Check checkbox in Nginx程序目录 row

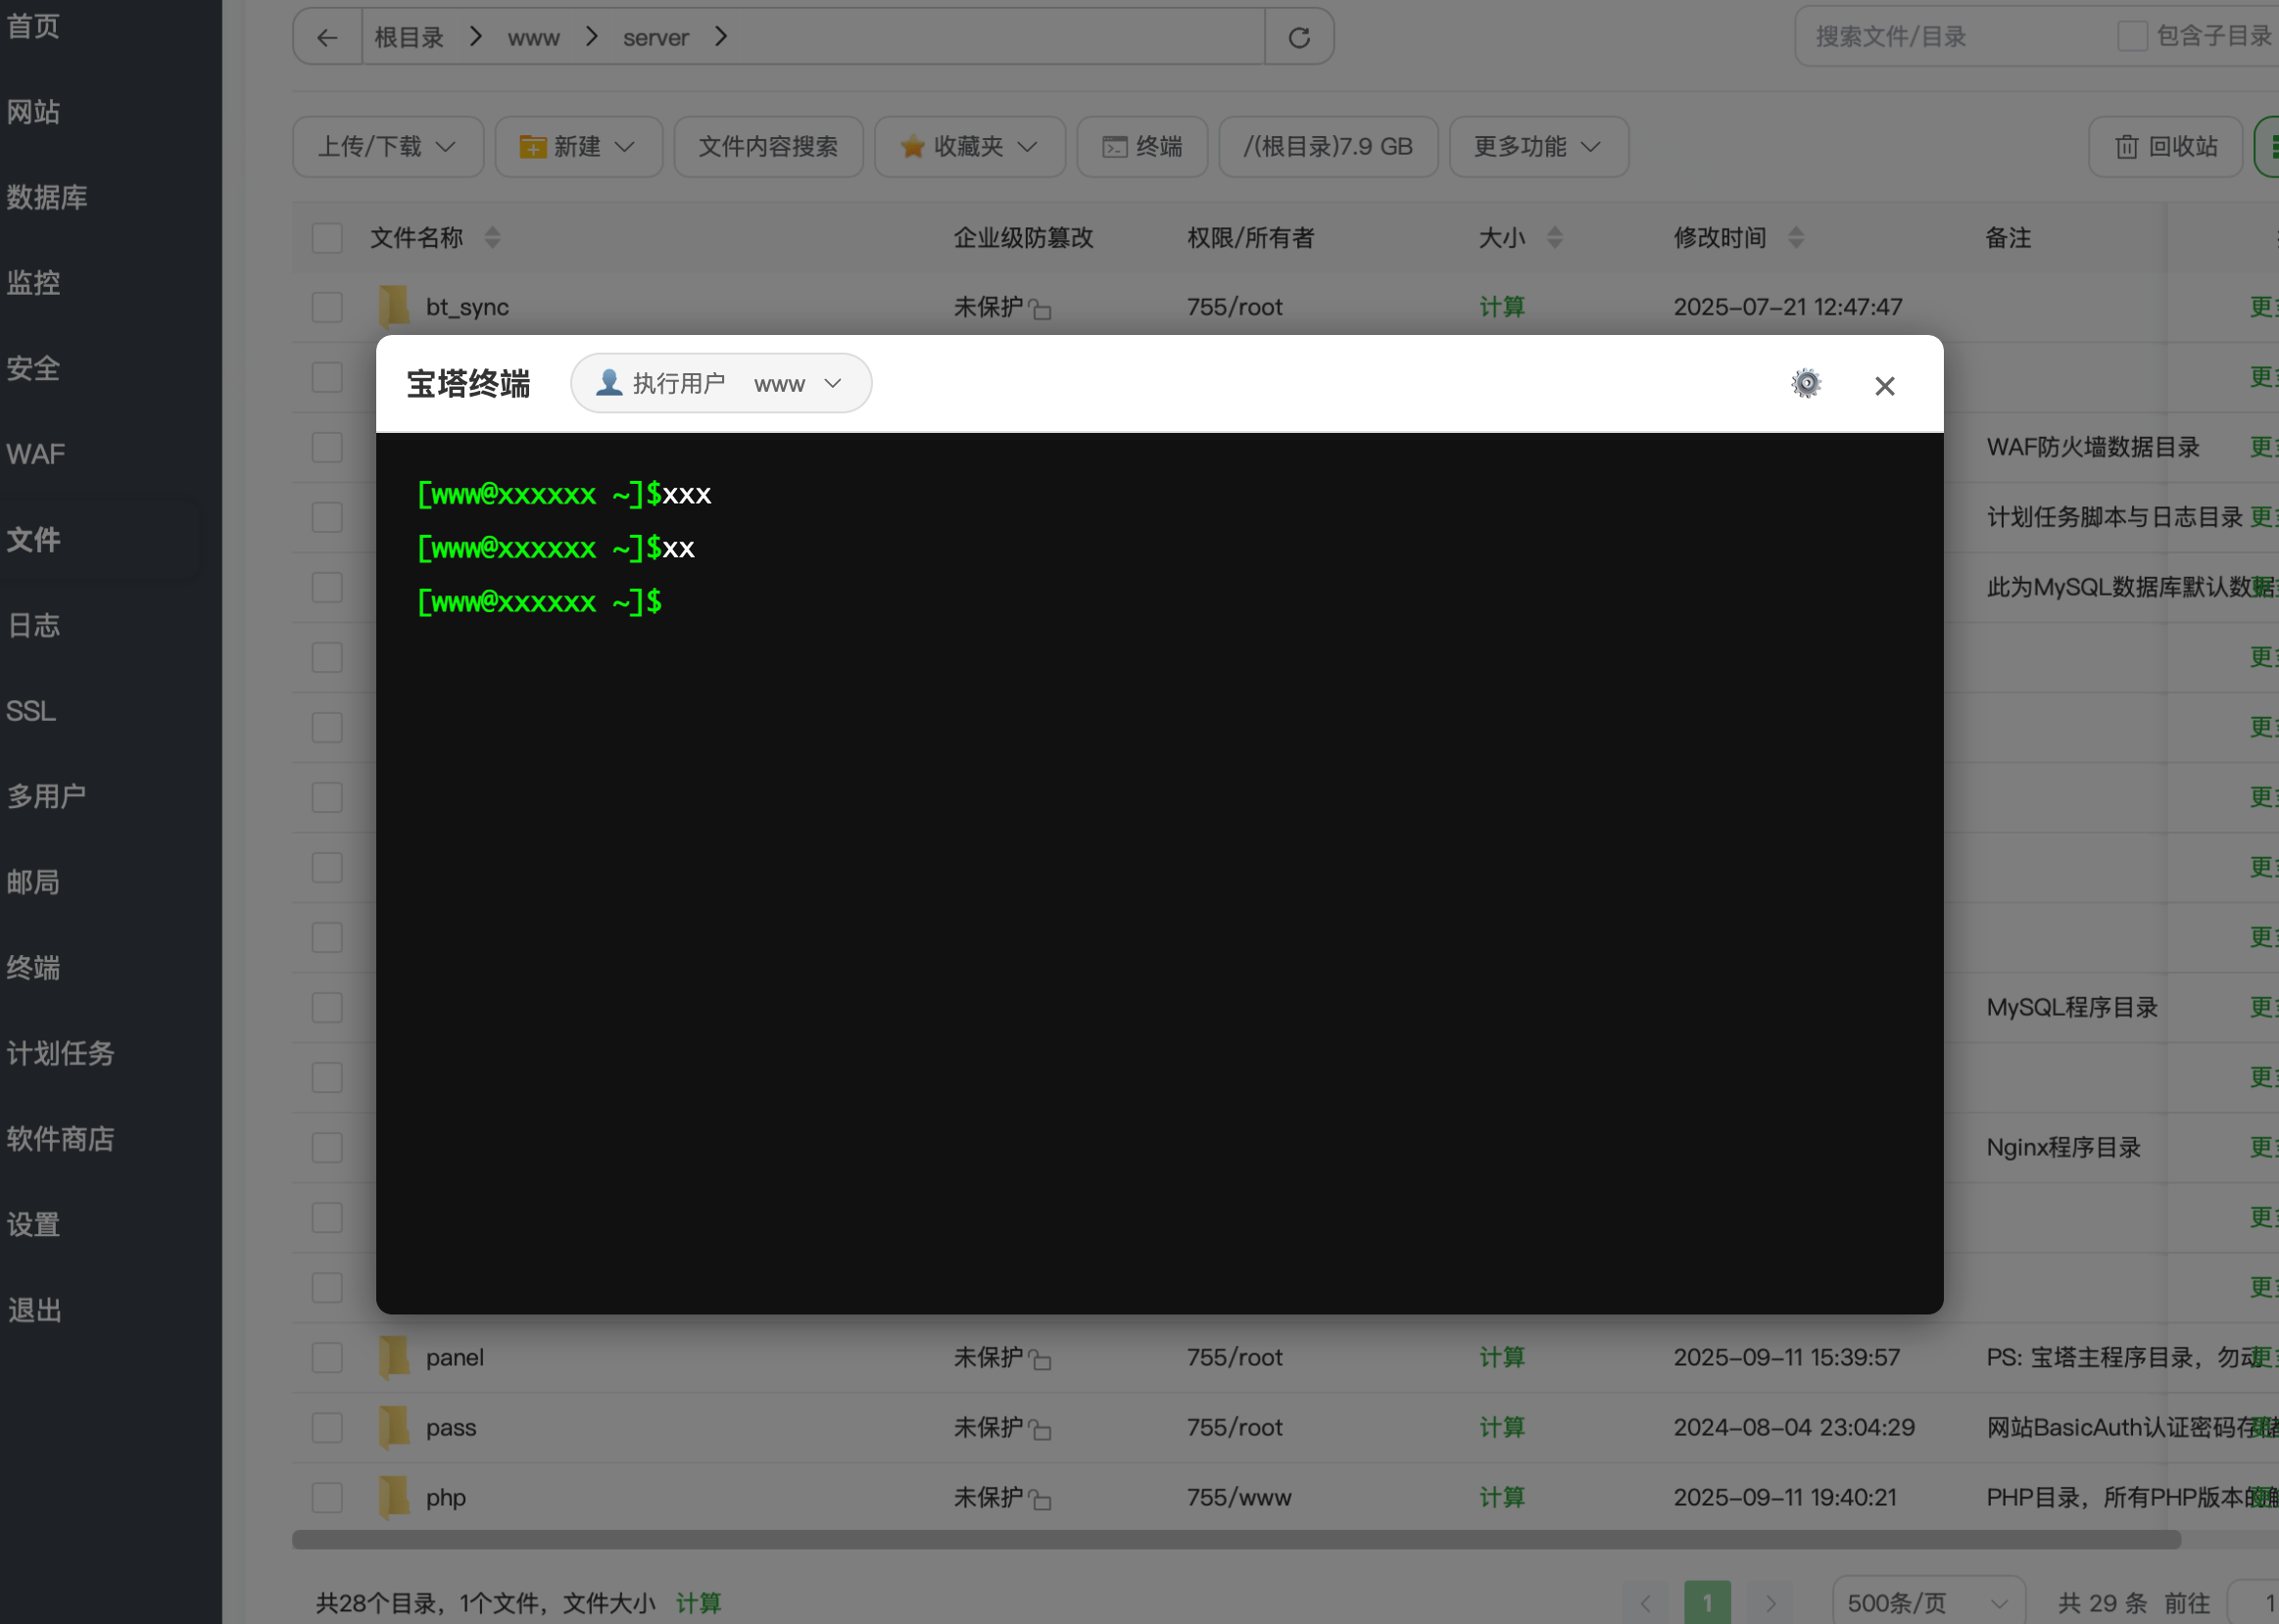click(x=327, y=1147)
